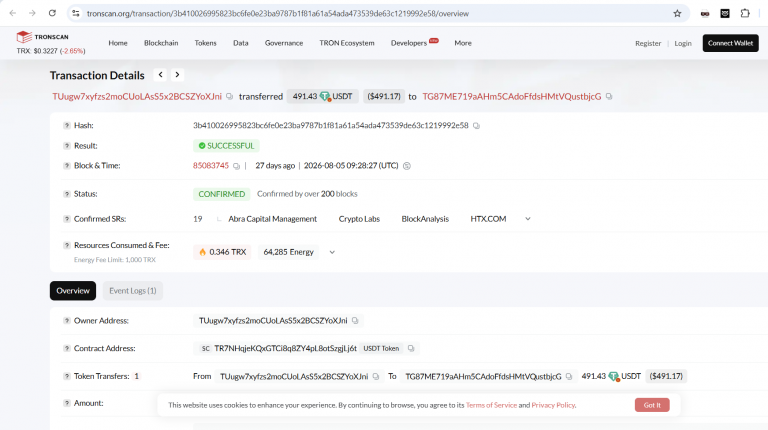Click the USDT token badge in the headline

tap(323, 96)
